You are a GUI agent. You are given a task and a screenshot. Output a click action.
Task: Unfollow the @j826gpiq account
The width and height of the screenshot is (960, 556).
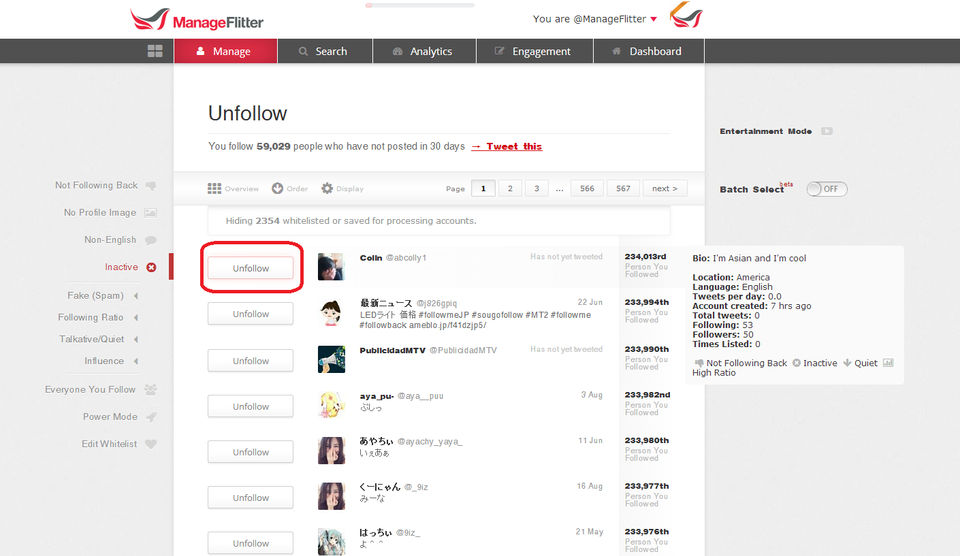click(x=250, y=314)
